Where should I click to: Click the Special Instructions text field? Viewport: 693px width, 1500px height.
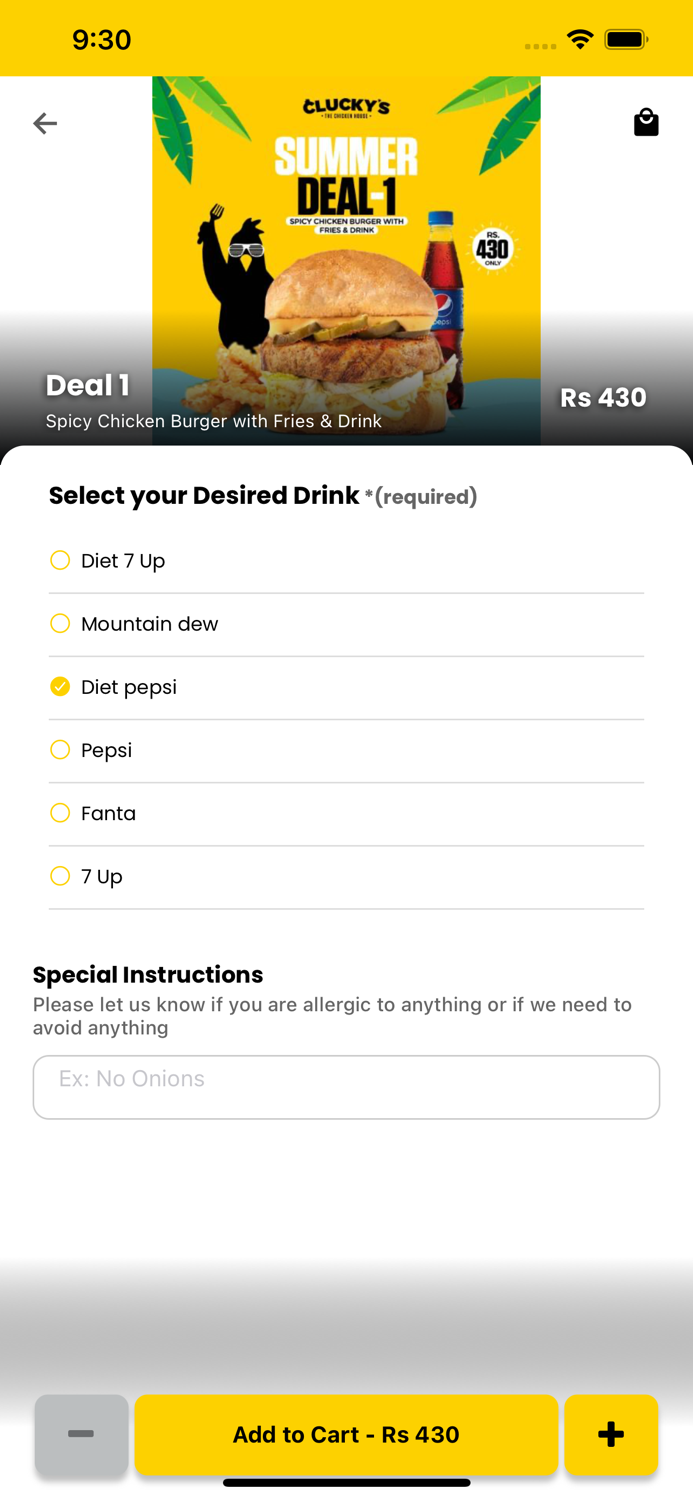coord(346,1087)
